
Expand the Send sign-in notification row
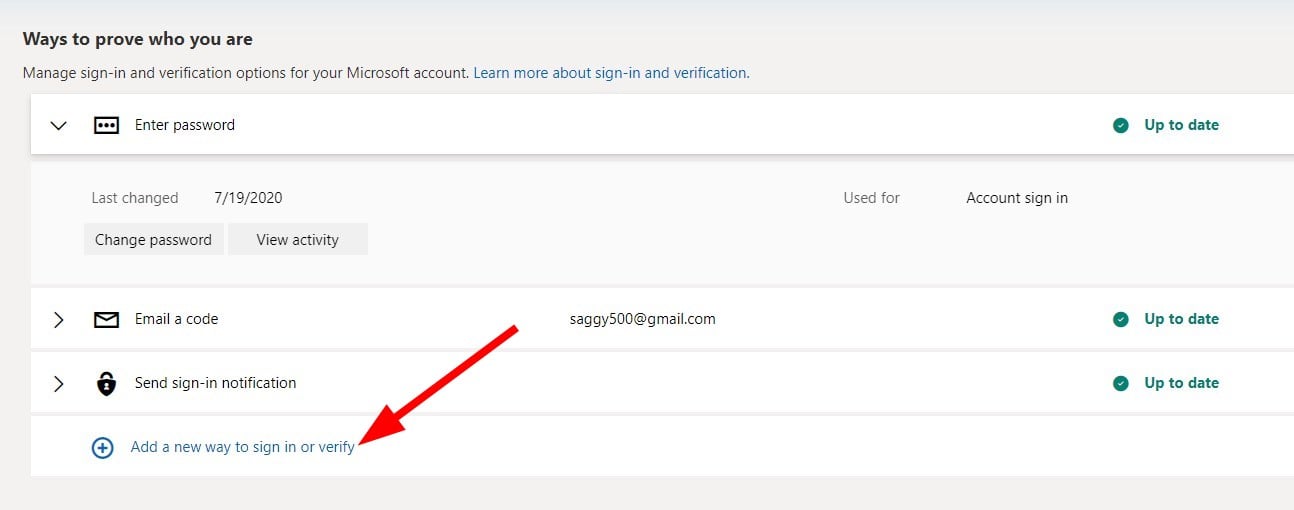click(59, 383)
